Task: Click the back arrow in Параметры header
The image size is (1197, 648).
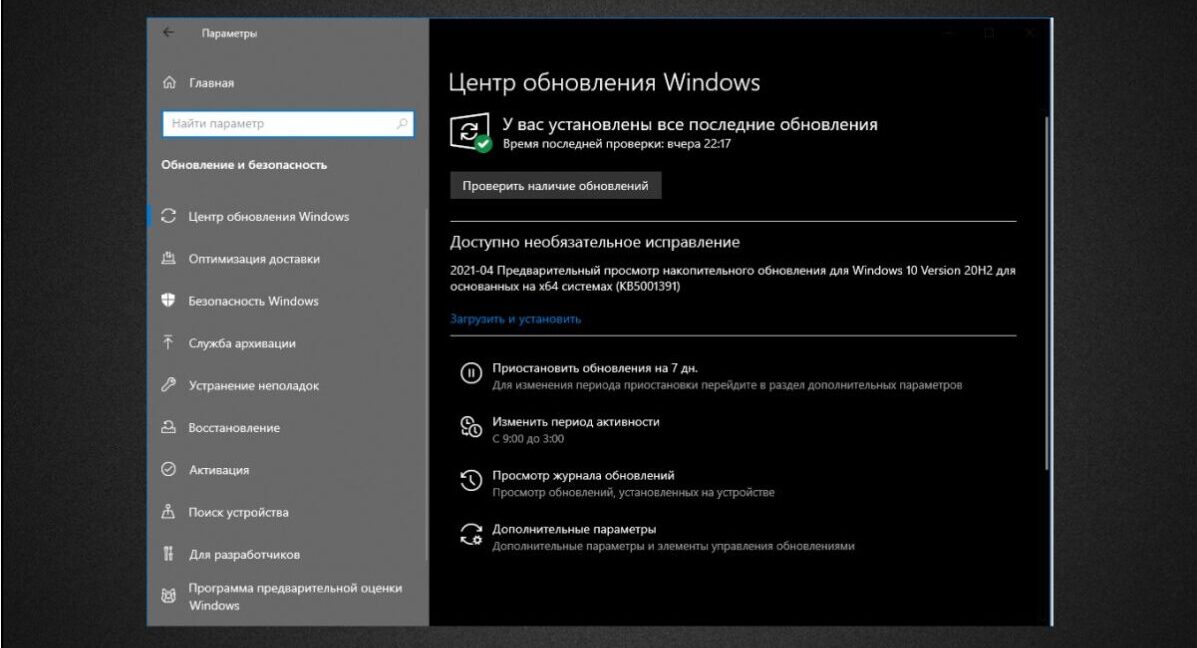Action: point(168,33)
